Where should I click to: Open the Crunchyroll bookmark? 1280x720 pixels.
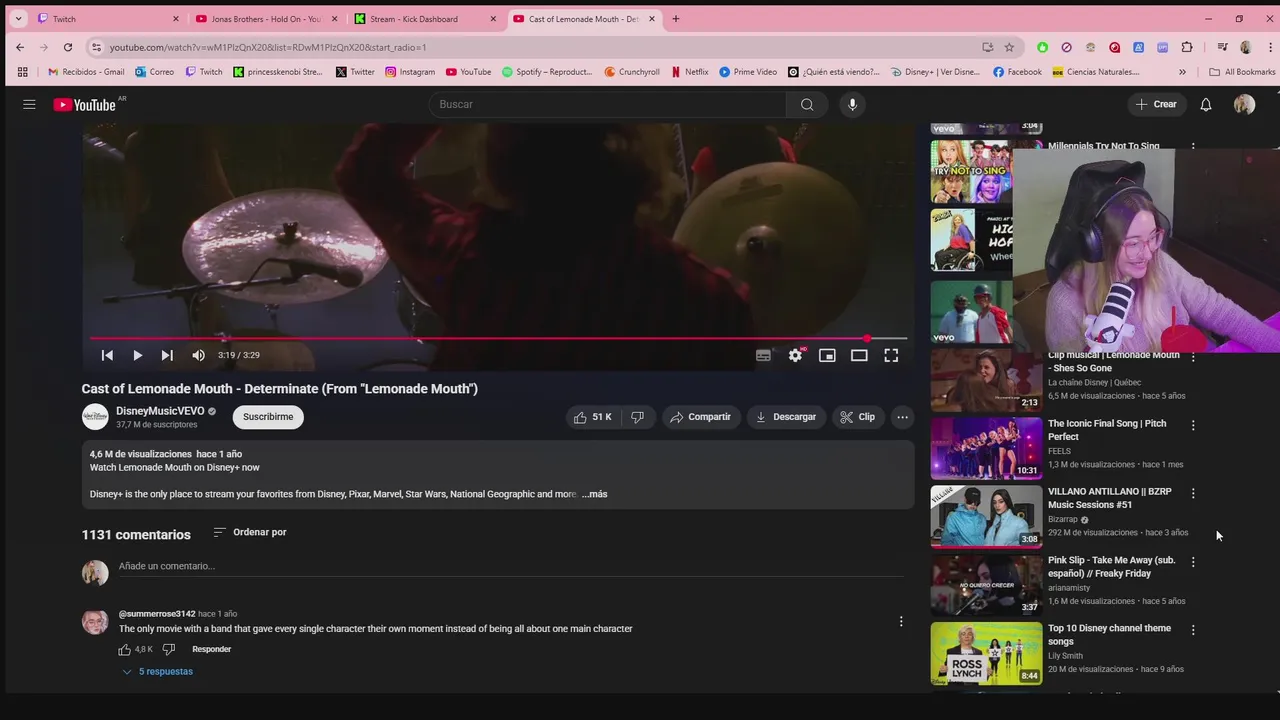click(632, 72)
